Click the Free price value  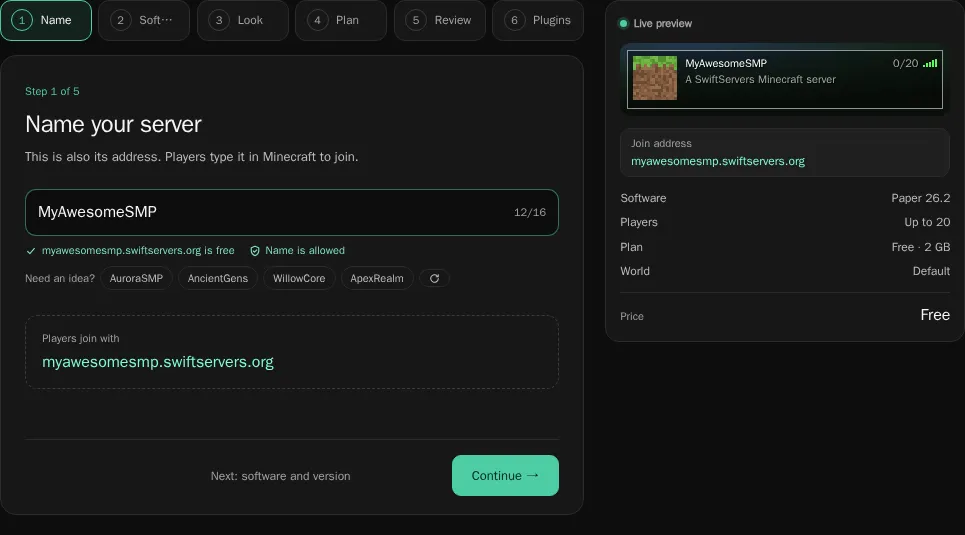(935, 315)
